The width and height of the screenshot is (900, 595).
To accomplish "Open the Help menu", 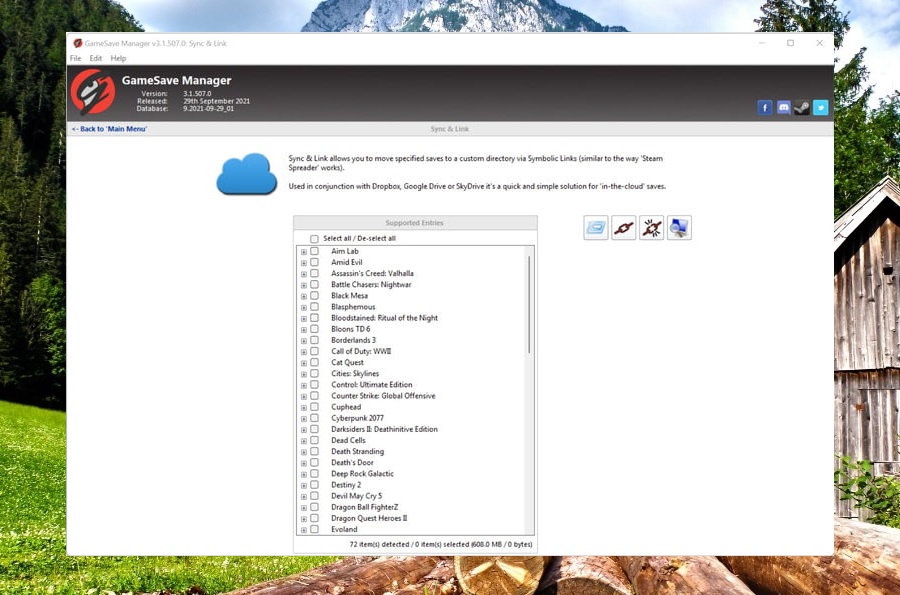I will point(118,58).
